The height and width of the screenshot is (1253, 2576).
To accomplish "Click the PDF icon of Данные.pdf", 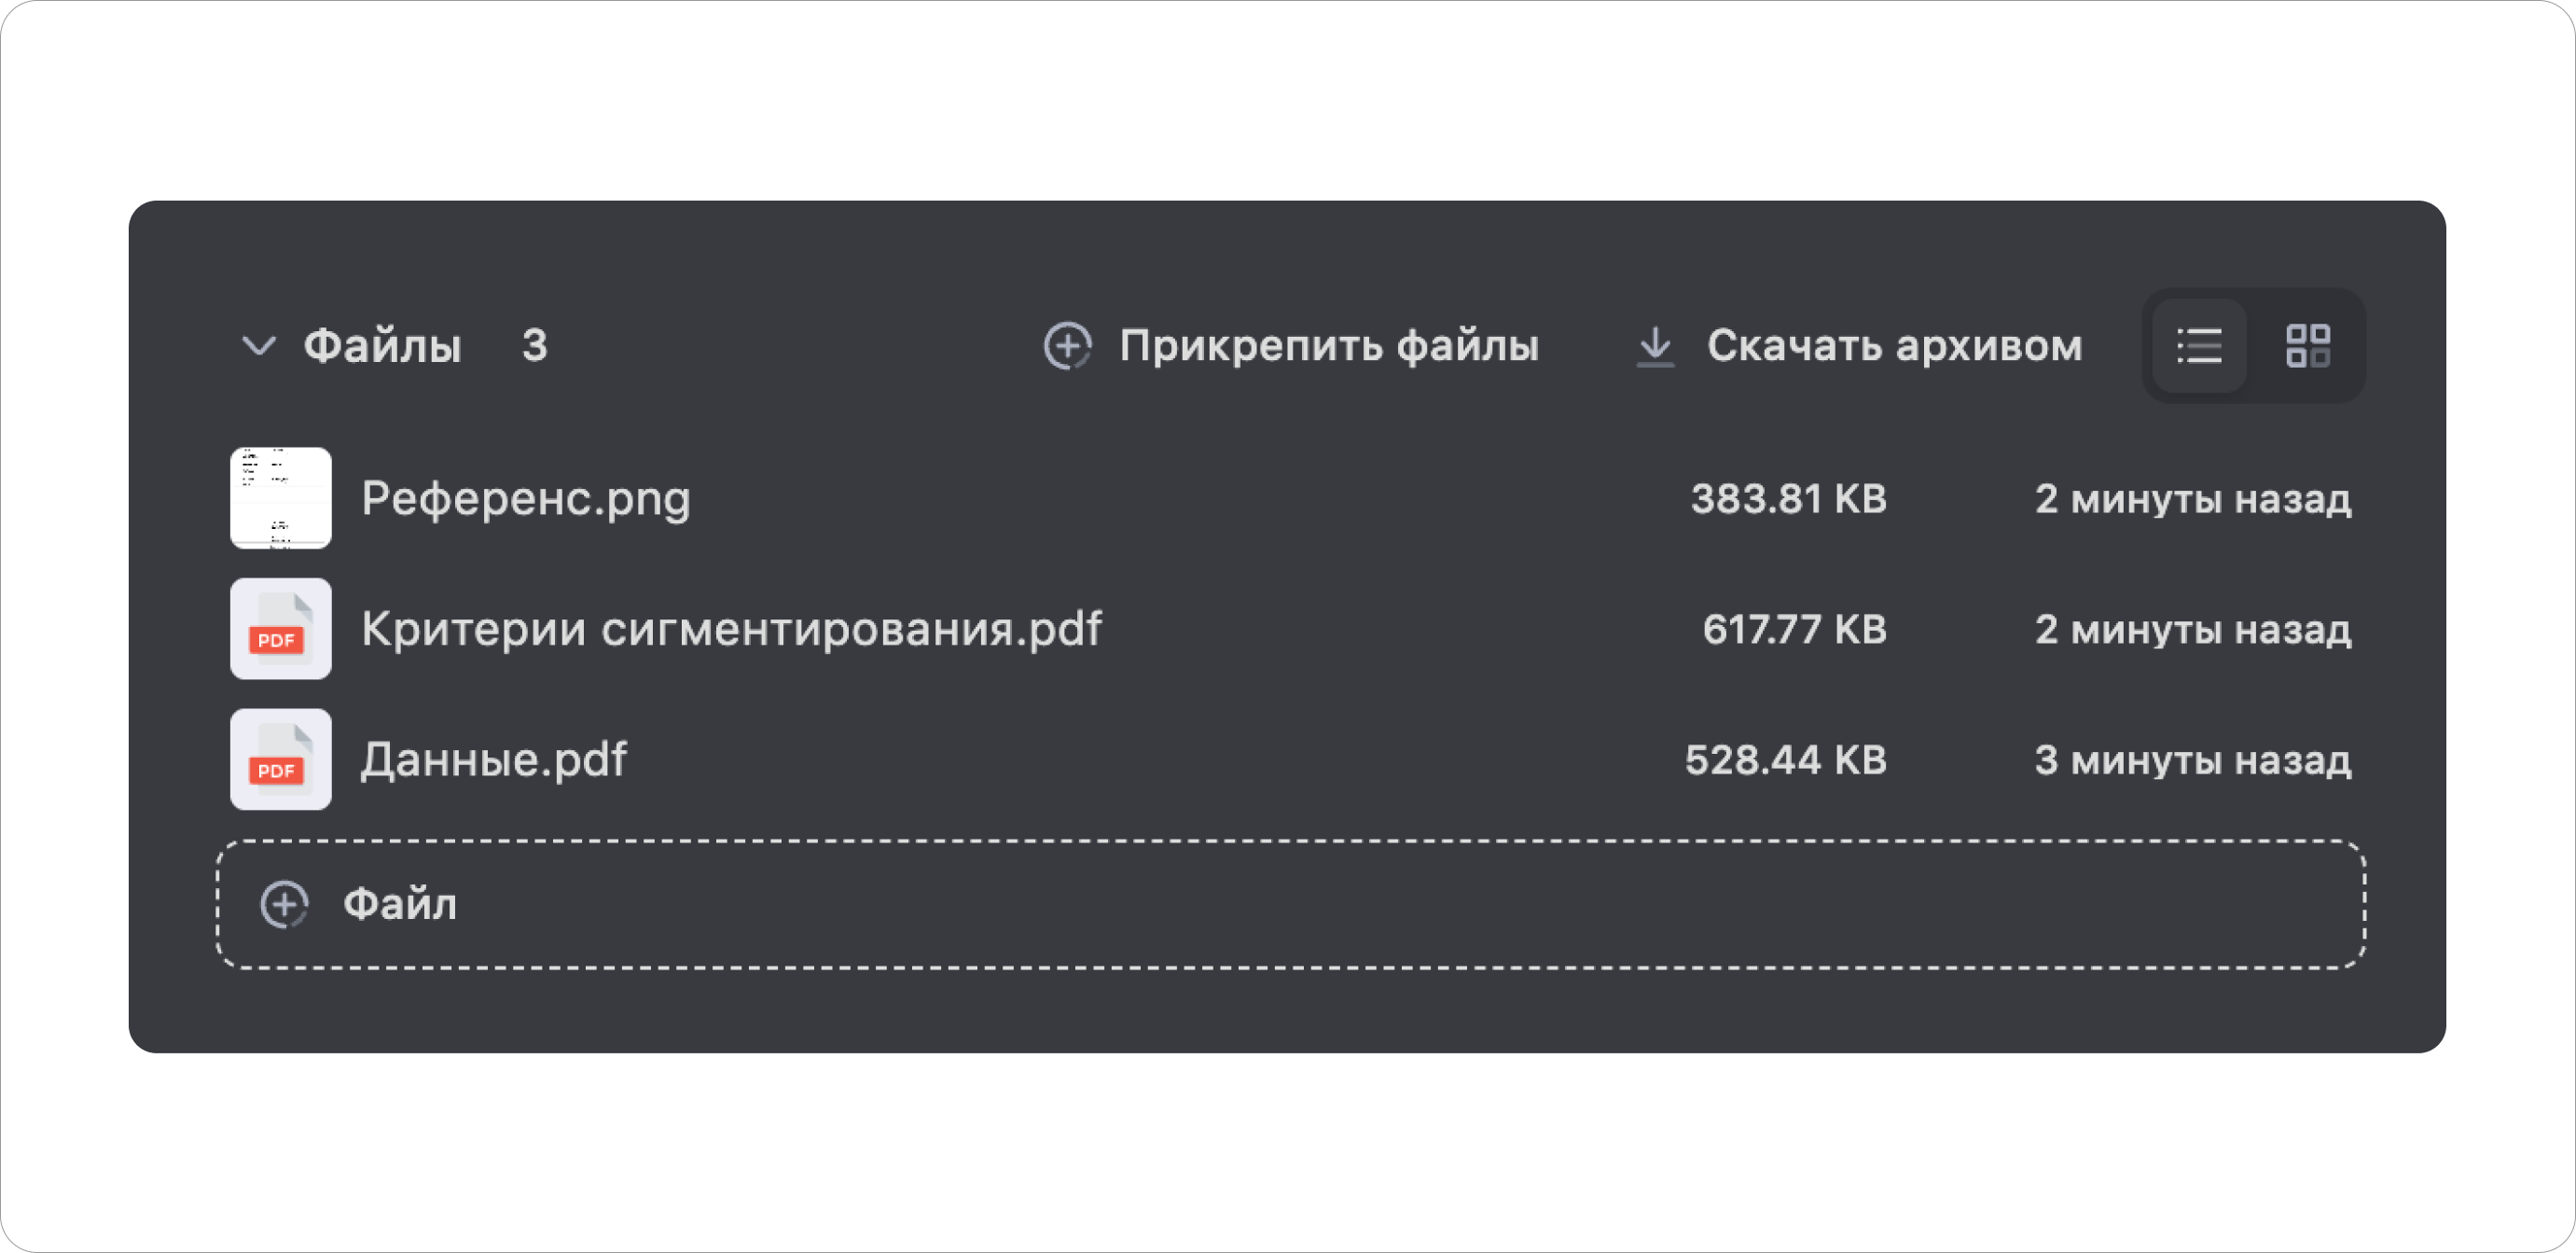I will (280, 760).
